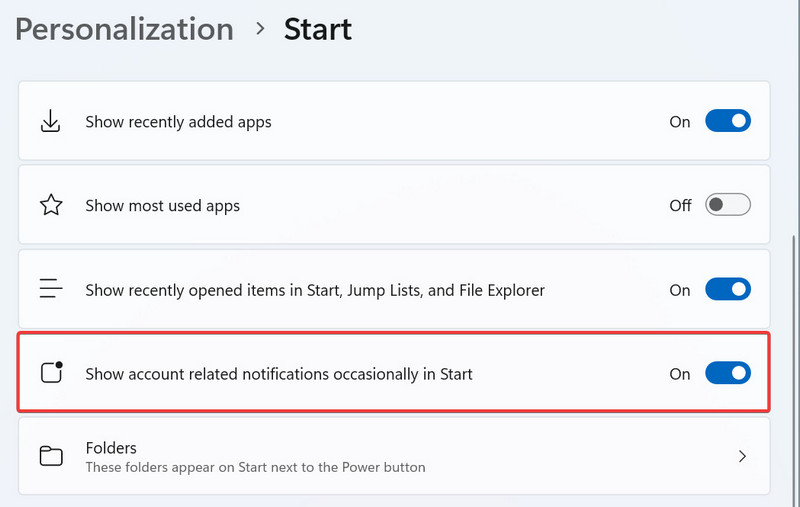Image resolution: width=800 pixels, height=507 pixels.
Task: Disable recently opened items toggle
Action: 727,290
